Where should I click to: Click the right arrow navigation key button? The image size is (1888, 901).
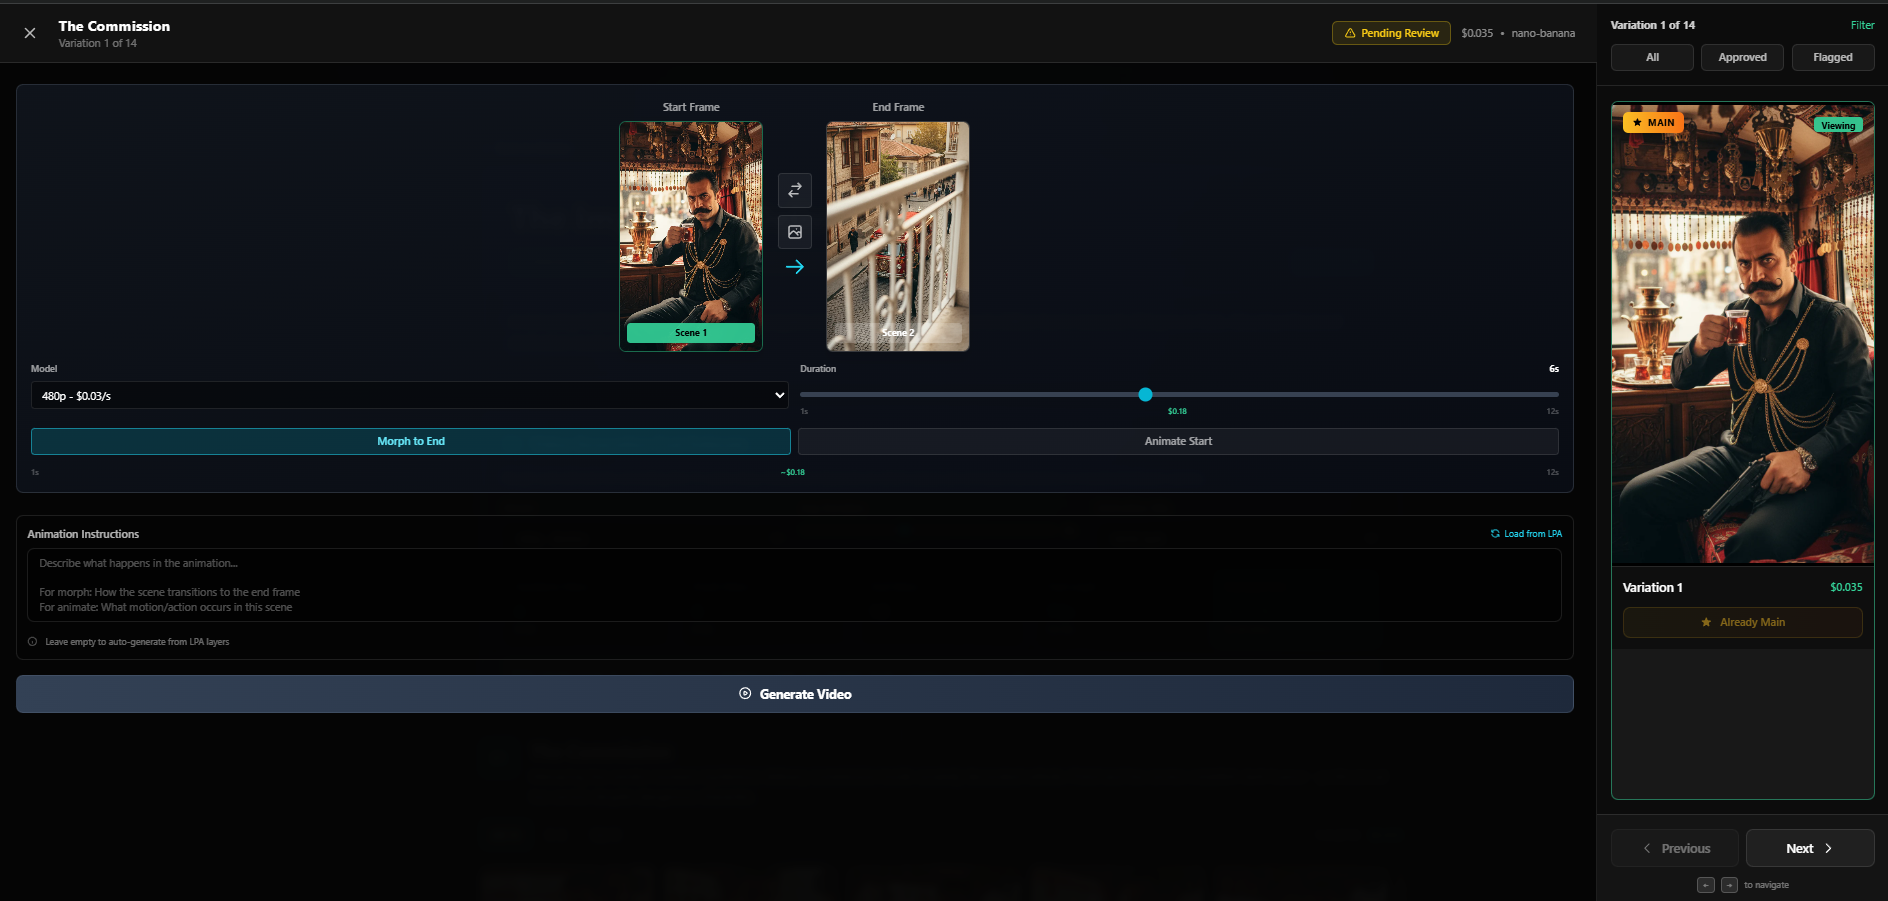point(1728,885)
